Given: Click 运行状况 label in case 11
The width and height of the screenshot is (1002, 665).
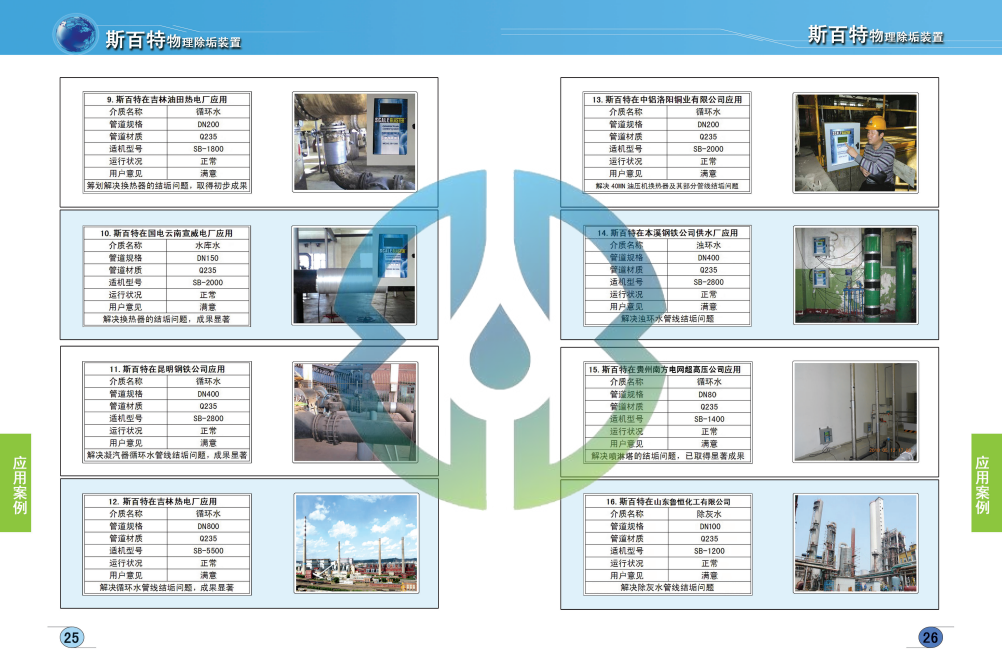Looking at the screenshot, I should coord(125,431).
